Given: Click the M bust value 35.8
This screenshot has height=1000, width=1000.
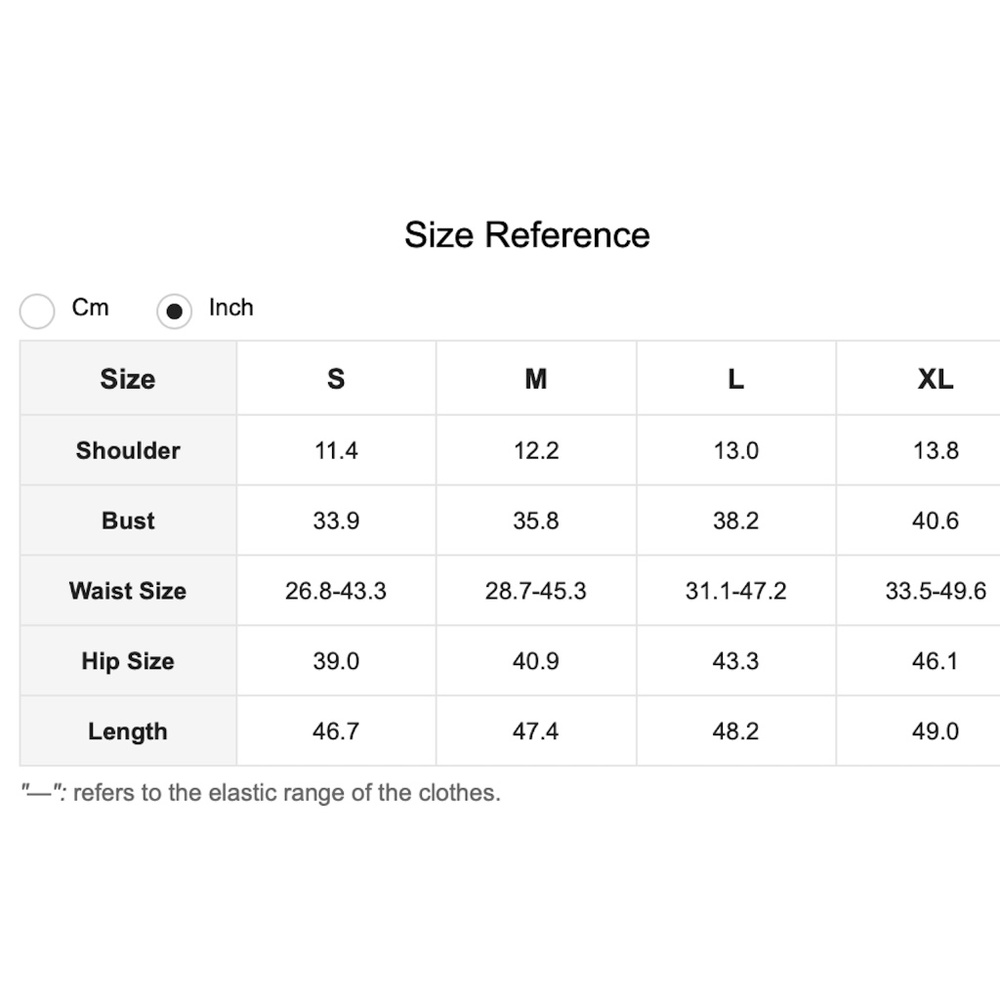Looking at the screenshot, I should click(536, 521).
